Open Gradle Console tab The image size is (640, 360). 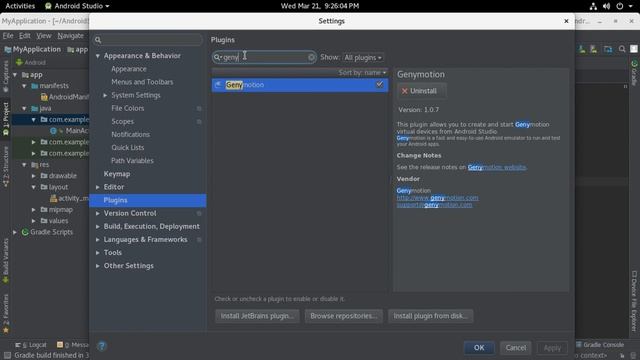tap(600, 345)
